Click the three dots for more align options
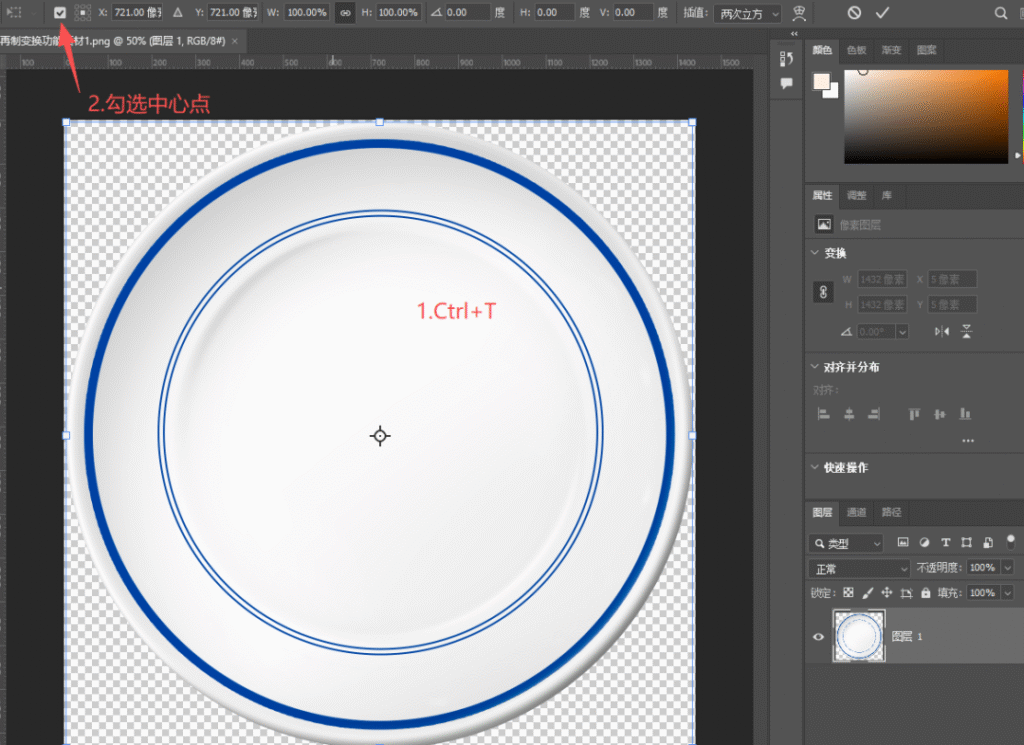Screen dimensions: 1024x745 pyautogui.click(x=968, y=441)
